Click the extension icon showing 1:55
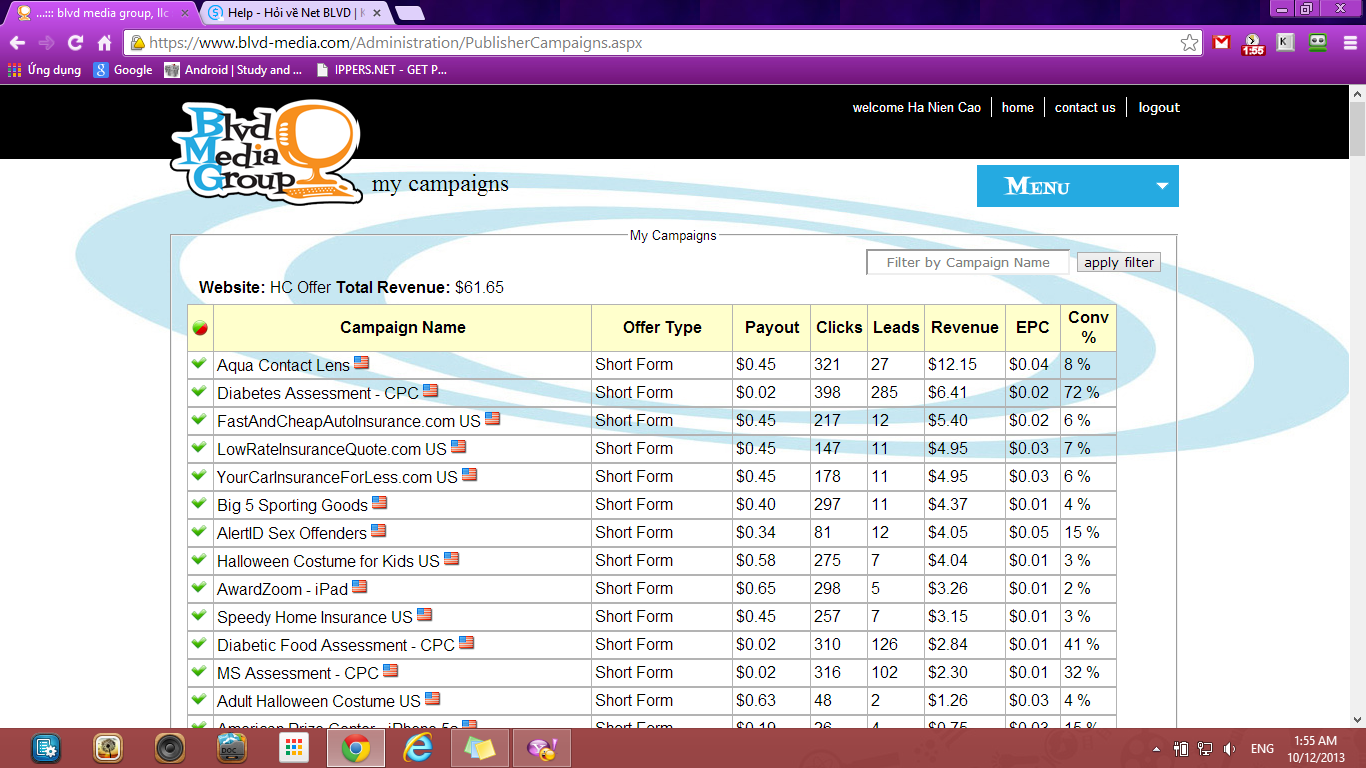The image size is (1366, 768). [x=1253, y=44]
